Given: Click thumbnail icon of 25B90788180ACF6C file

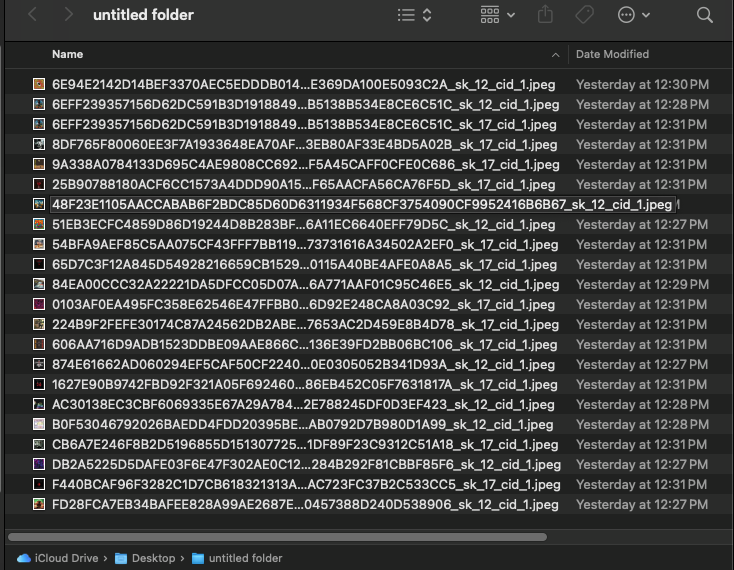Looking at the screenshot, I should click(x=39, y=184).
